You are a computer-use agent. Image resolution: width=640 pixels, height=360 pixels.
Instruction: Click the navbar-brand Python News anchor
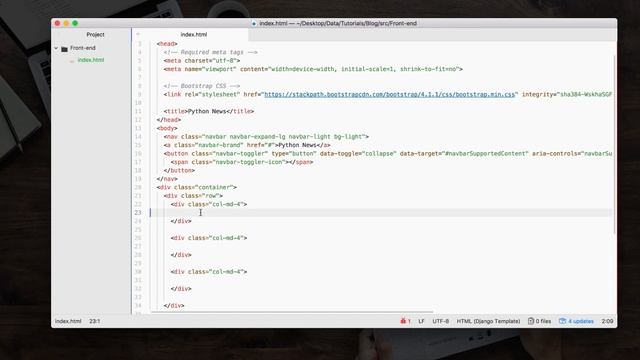[247, 145]
